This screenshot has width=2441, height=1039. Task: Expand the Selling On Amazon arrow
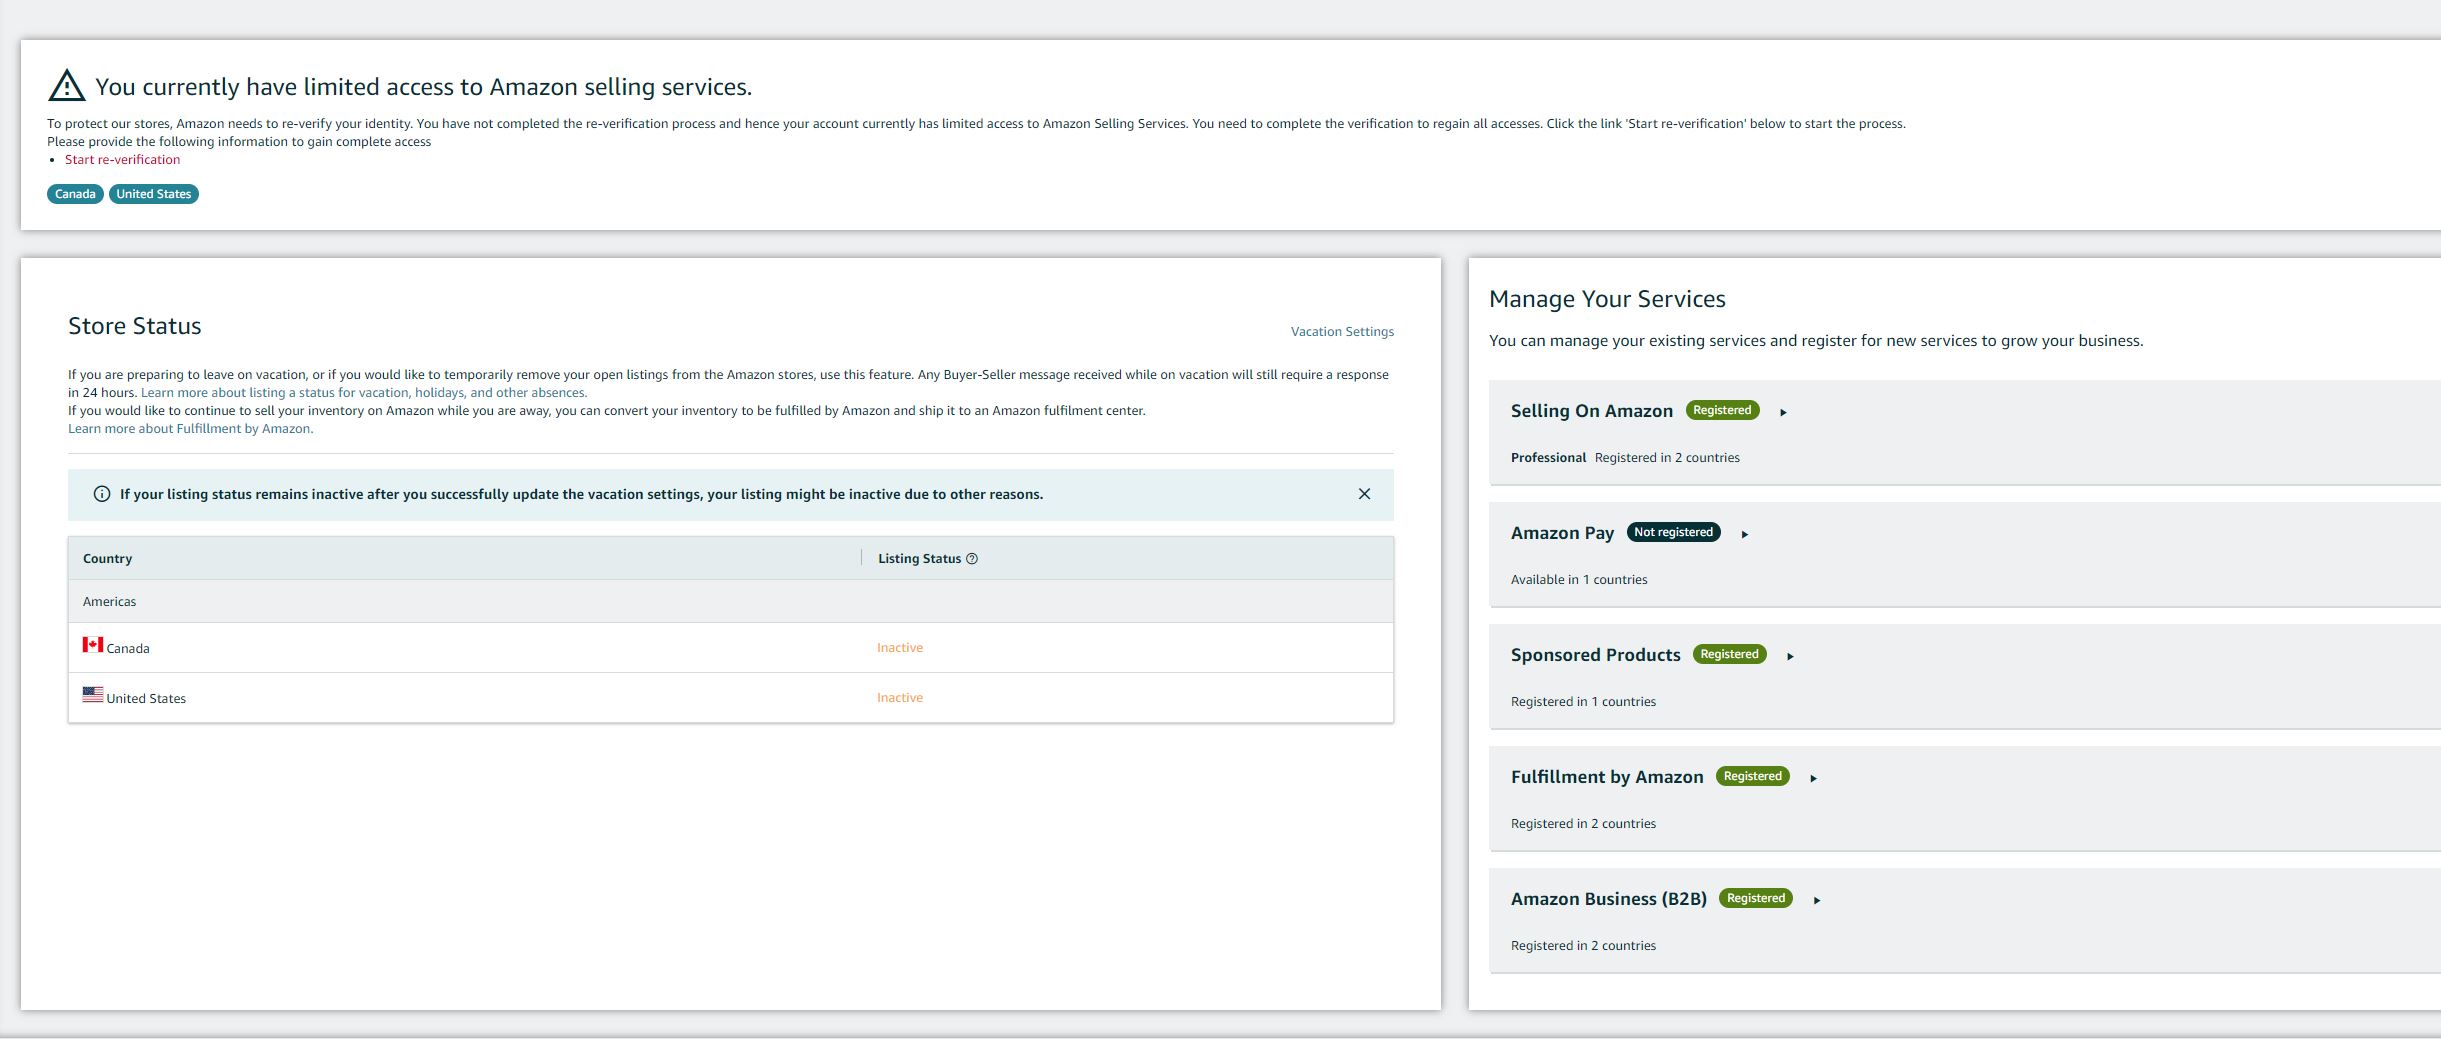coord(1783,412)
